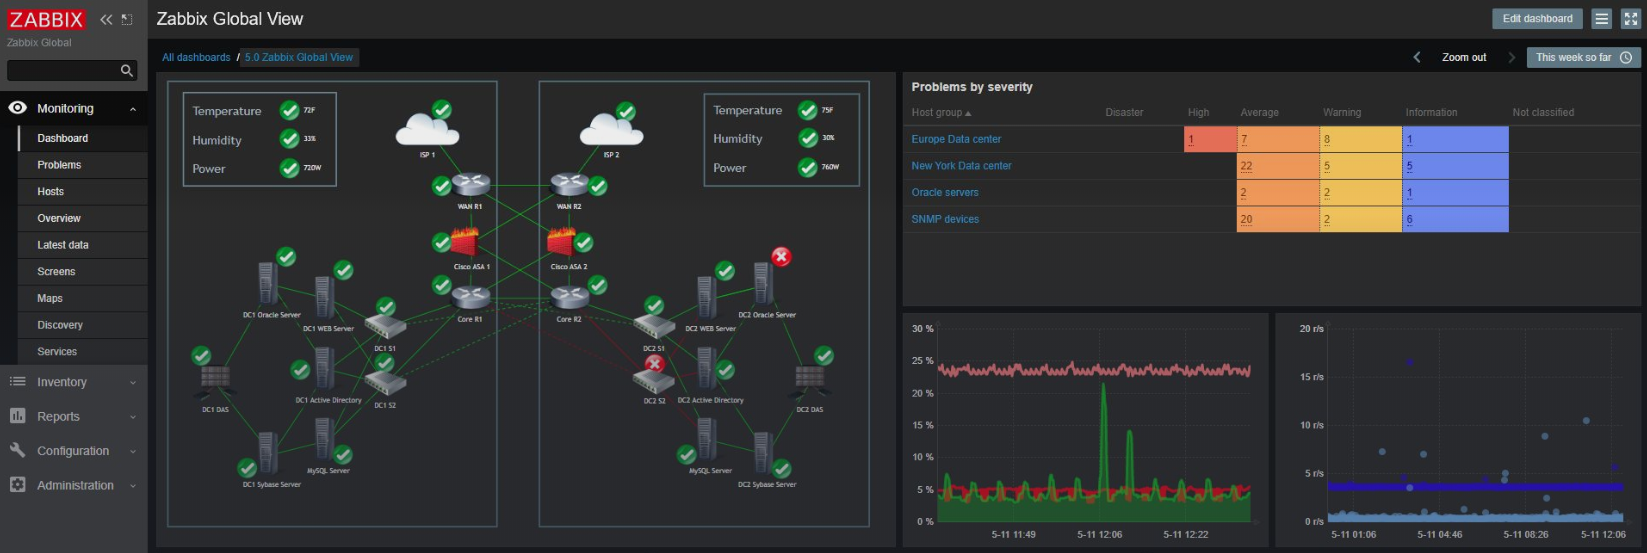Open the SNMP devices host group

click(x=945, y=219)
